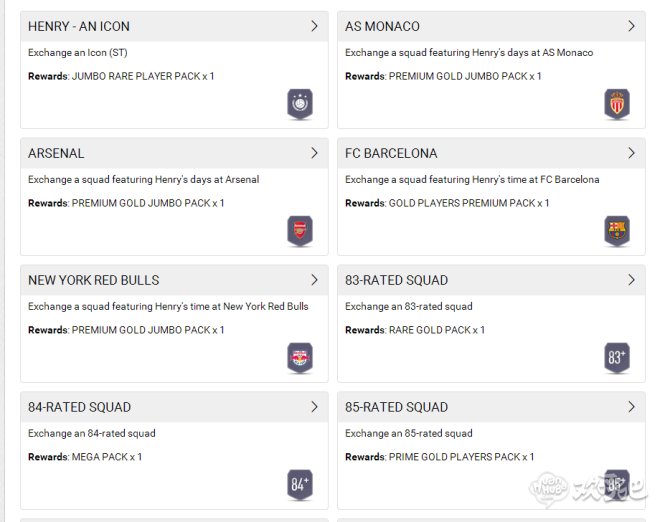Expand the Henry - An Icon challenge chevron
Image resolution: width=660 pixels, height=522 pixels.
(x=314, y=26)
